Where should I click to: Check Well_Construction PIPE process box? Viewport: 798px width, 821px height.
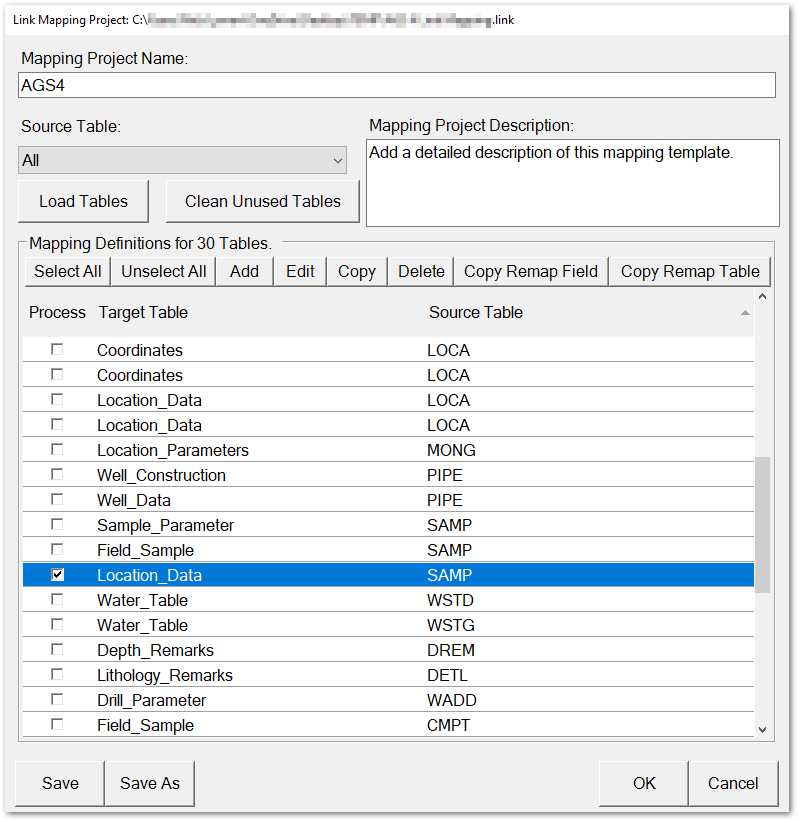(57, 474)
